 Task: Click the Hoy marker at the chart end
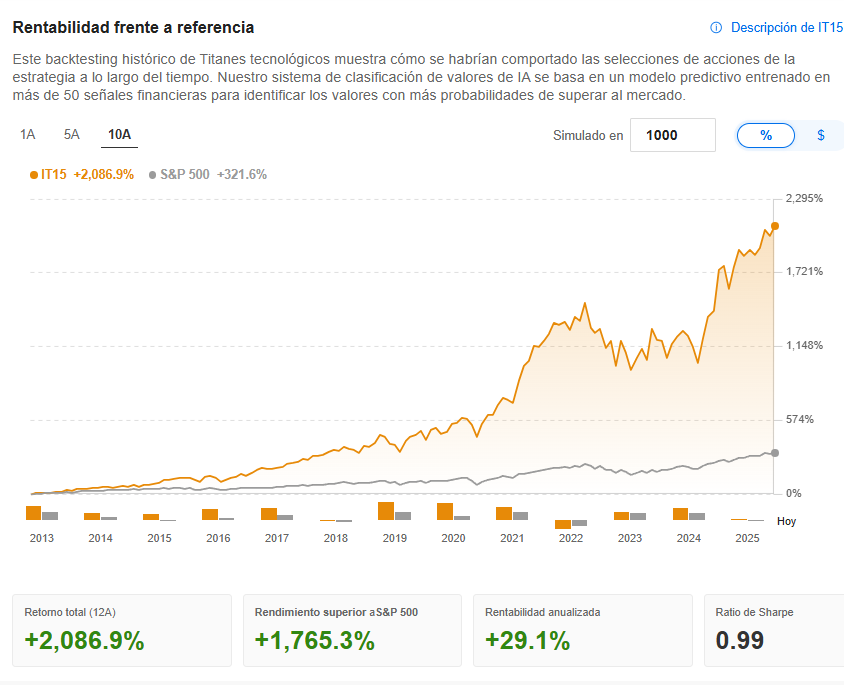tap(786, 520)
